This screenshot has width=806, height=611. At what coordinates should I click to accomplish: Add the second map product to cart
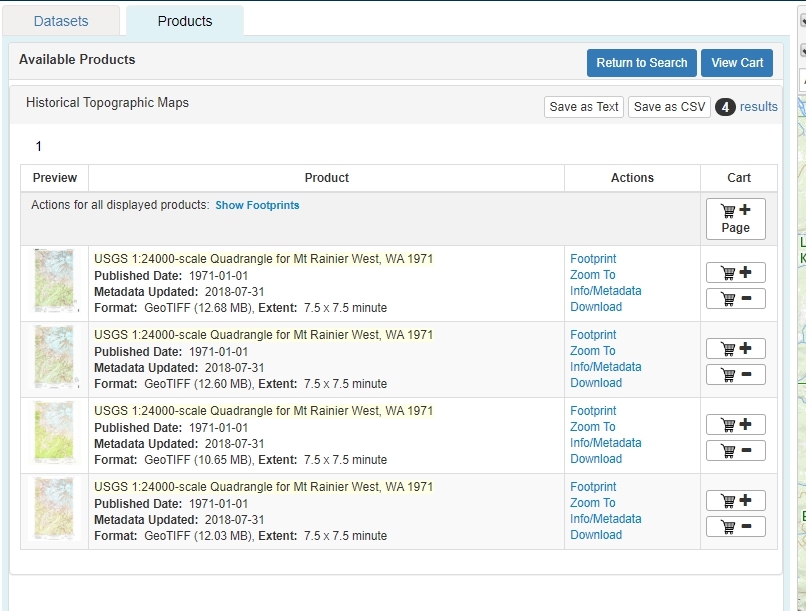pos(735,348)
